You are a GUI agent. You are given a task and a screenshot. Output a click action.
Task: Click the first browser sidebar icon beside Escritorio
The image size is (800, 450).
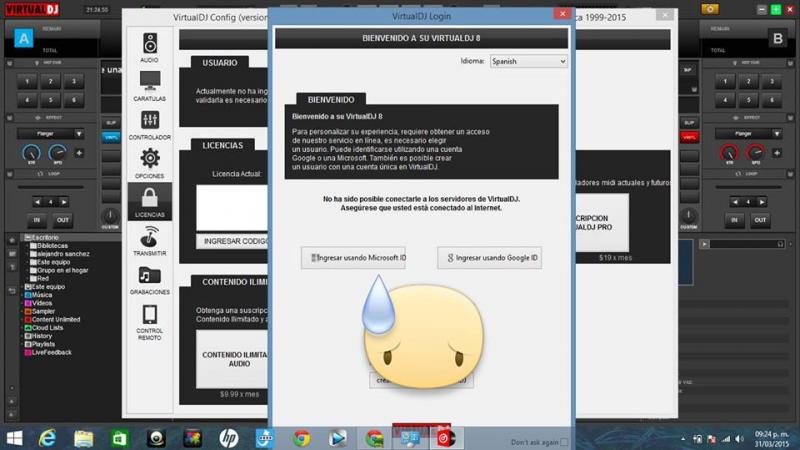tap(12, 240)
